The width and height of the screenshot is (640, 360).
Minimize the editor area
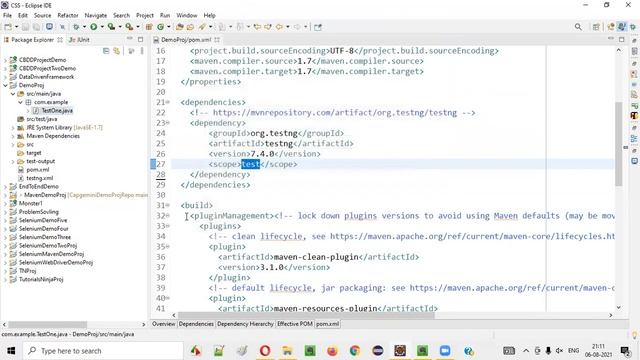[x=611, y=39]
